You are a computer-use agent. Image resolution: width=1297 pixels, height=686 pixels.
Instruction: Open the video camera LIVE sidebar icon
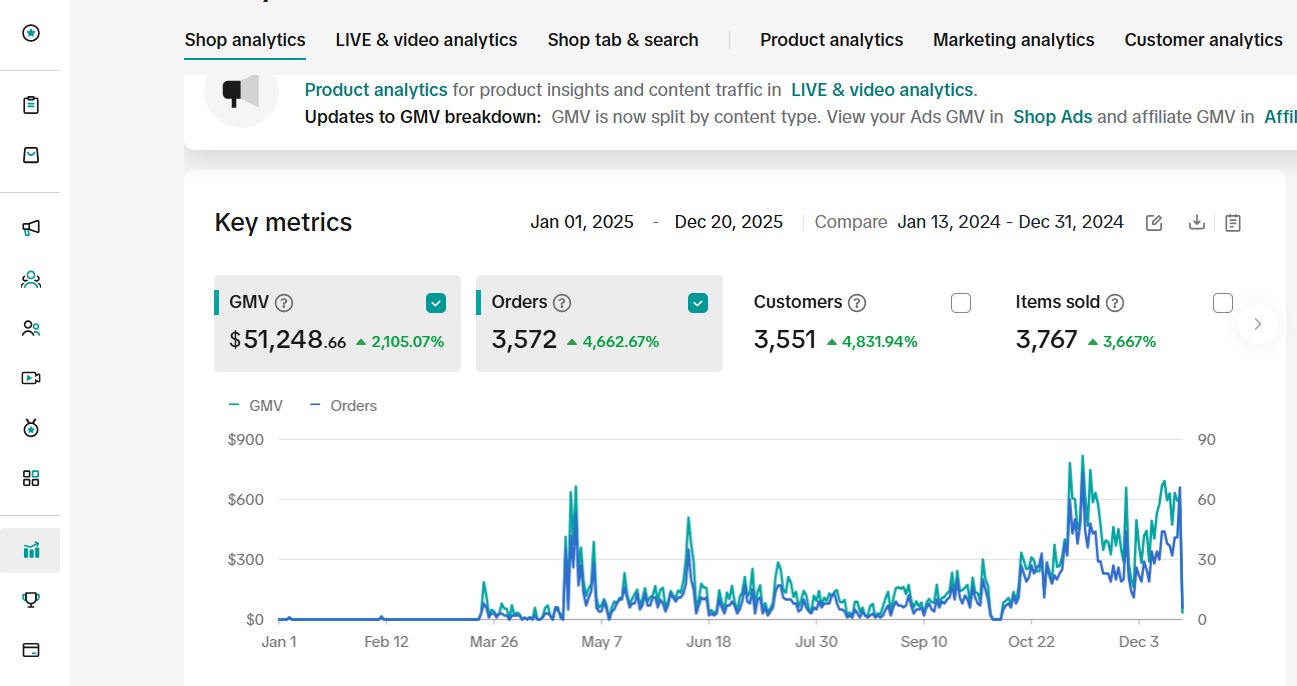31,378
